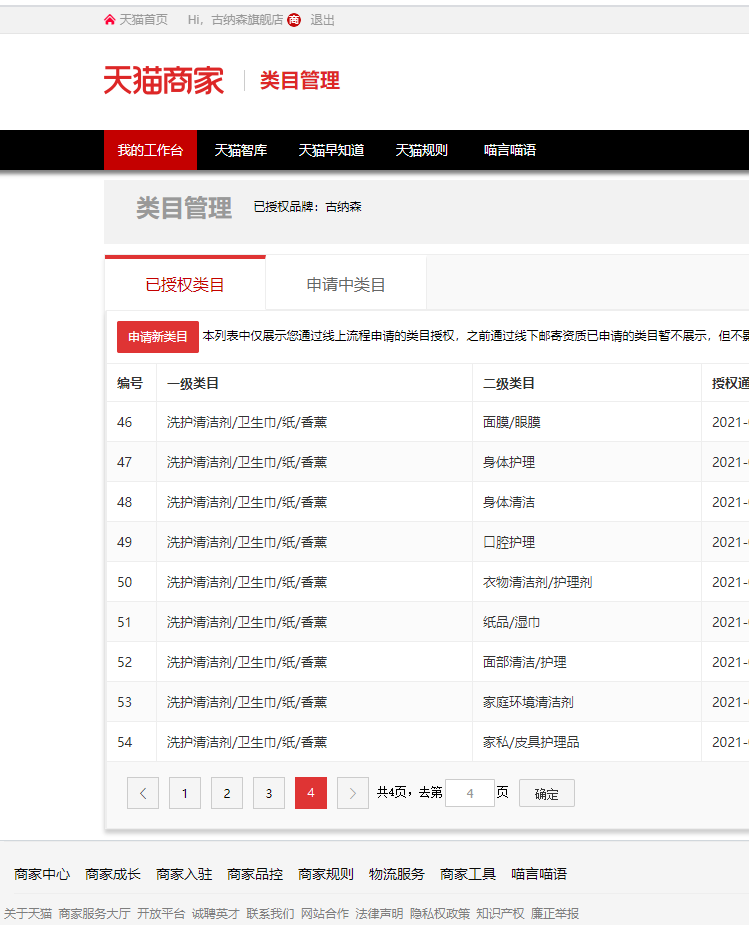Switch to 申请中类目 tab
The image size is (749, 925).
(x=346, y=284)
